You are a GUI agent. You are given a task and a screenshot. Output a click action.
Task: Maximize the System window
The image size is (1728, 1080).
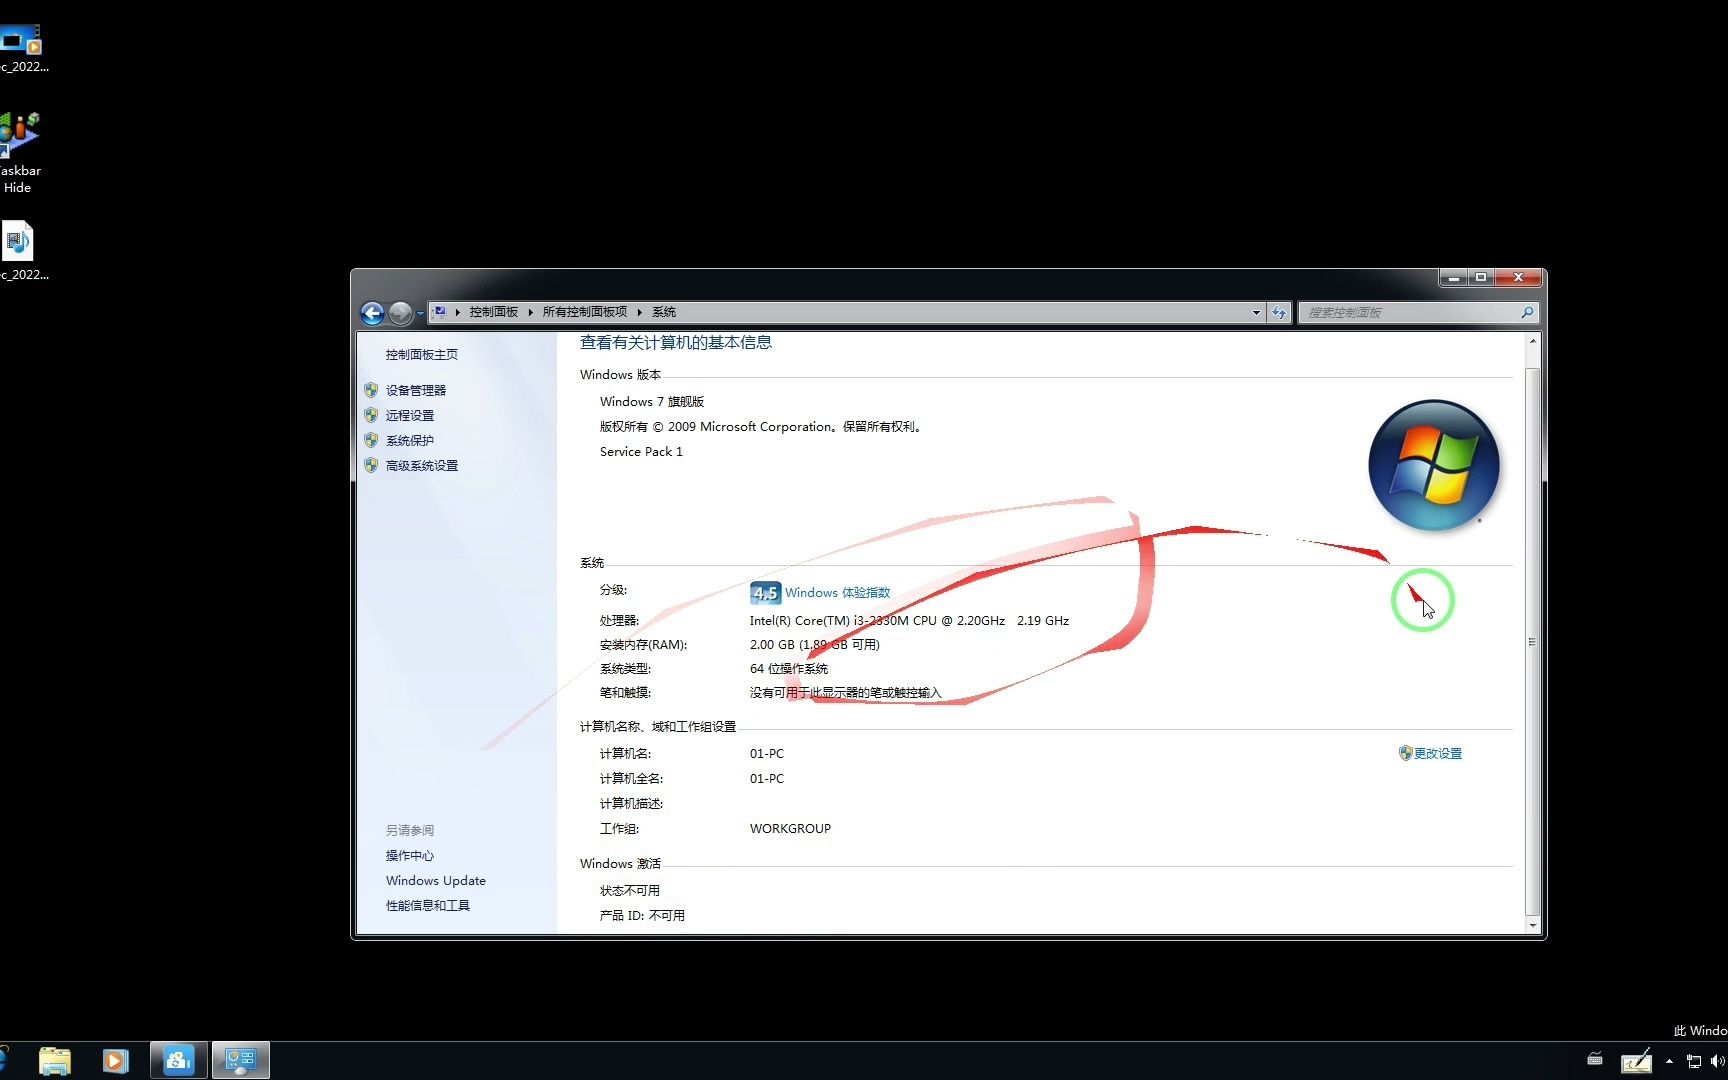1481,277
